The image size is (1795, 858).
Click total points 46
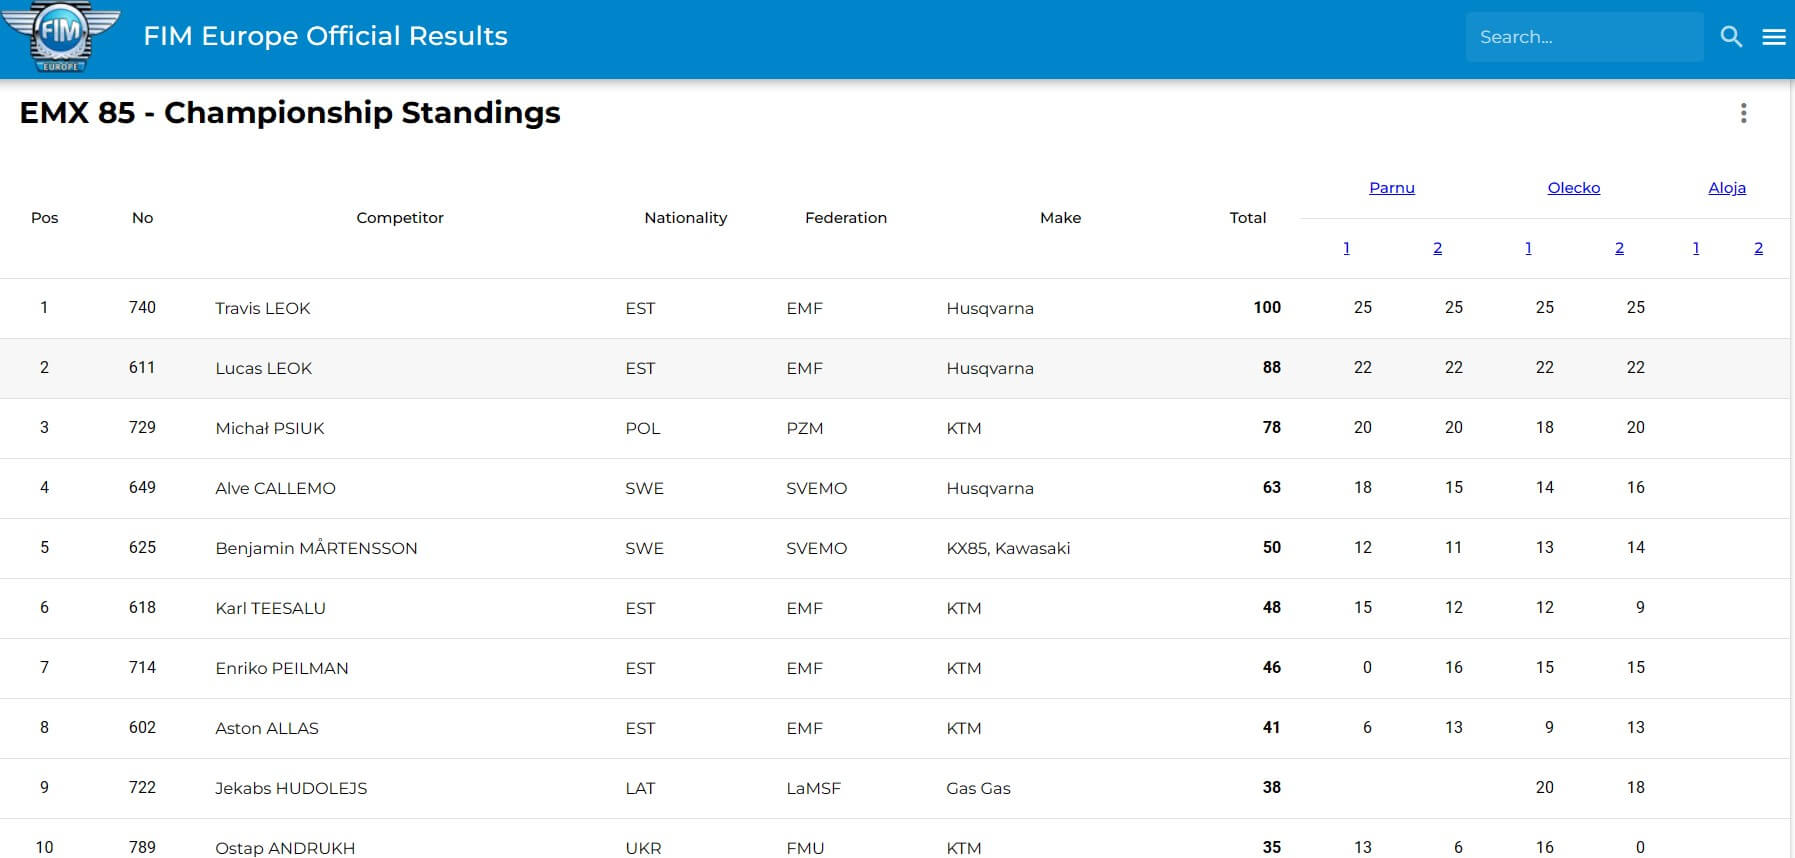[x=1271, y=668]
